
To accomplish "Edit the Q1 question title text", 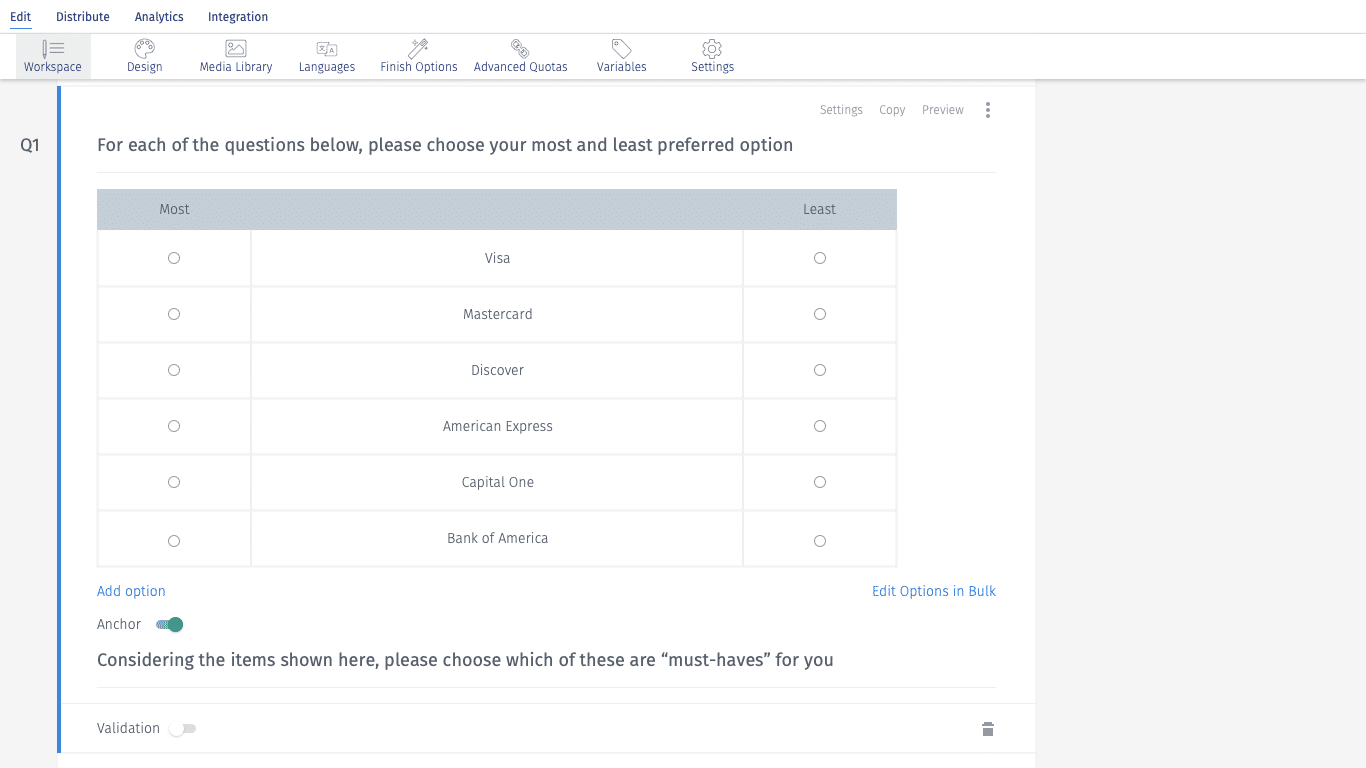I will [445, 145].
